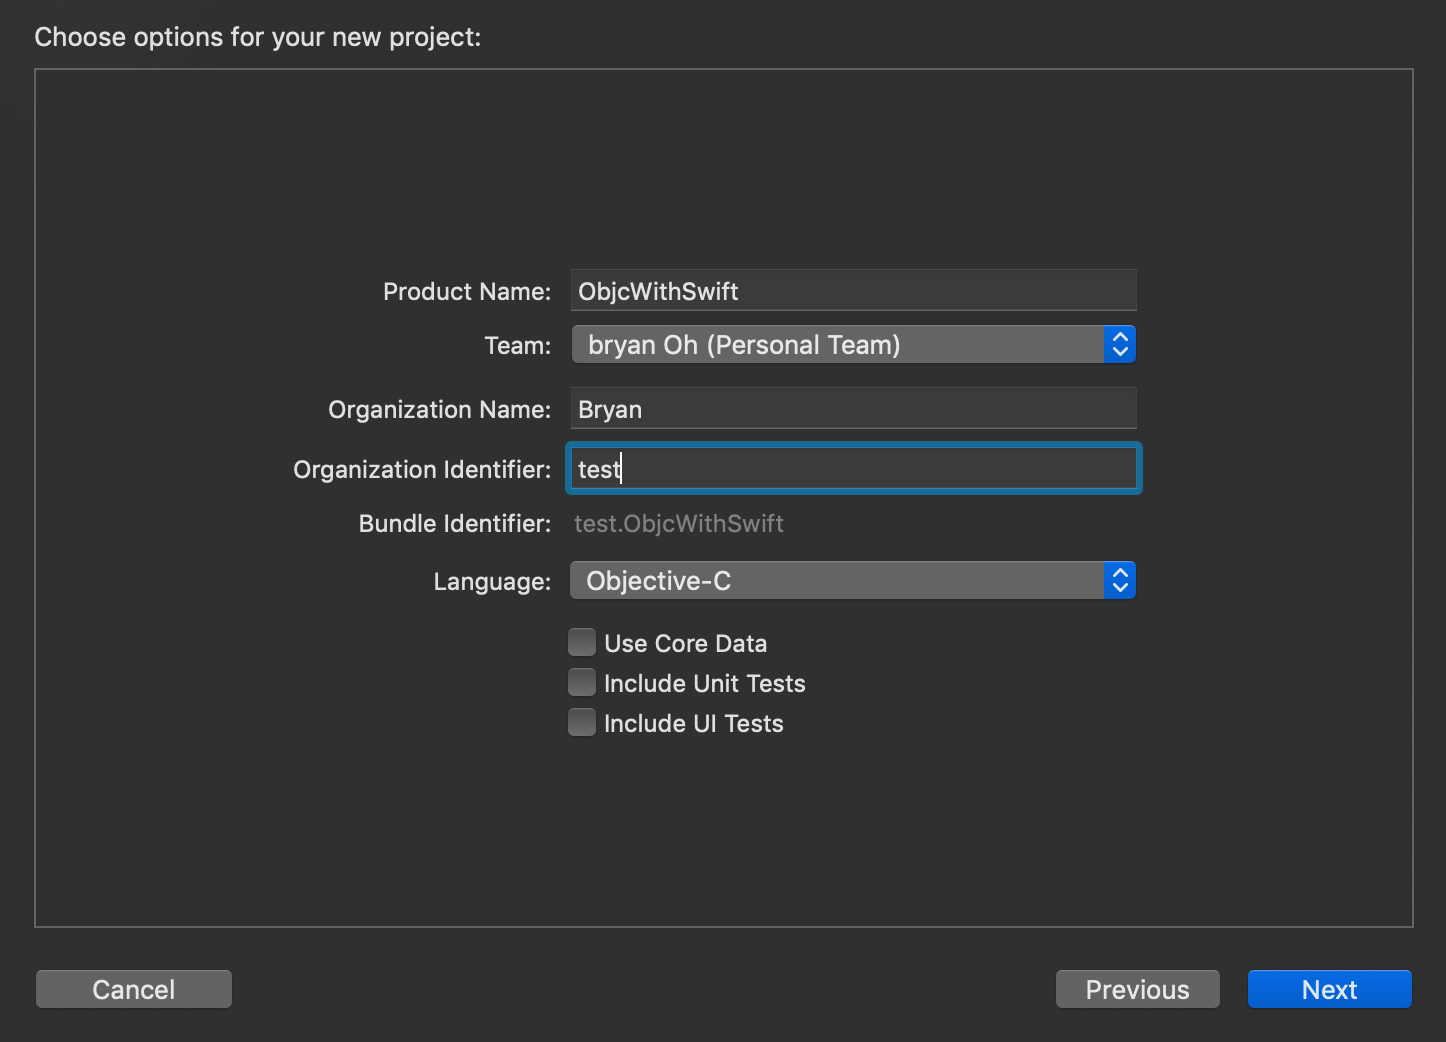Click the Include UI Tests label
The image size is (1446, 1042).
(x=693, y=723)
